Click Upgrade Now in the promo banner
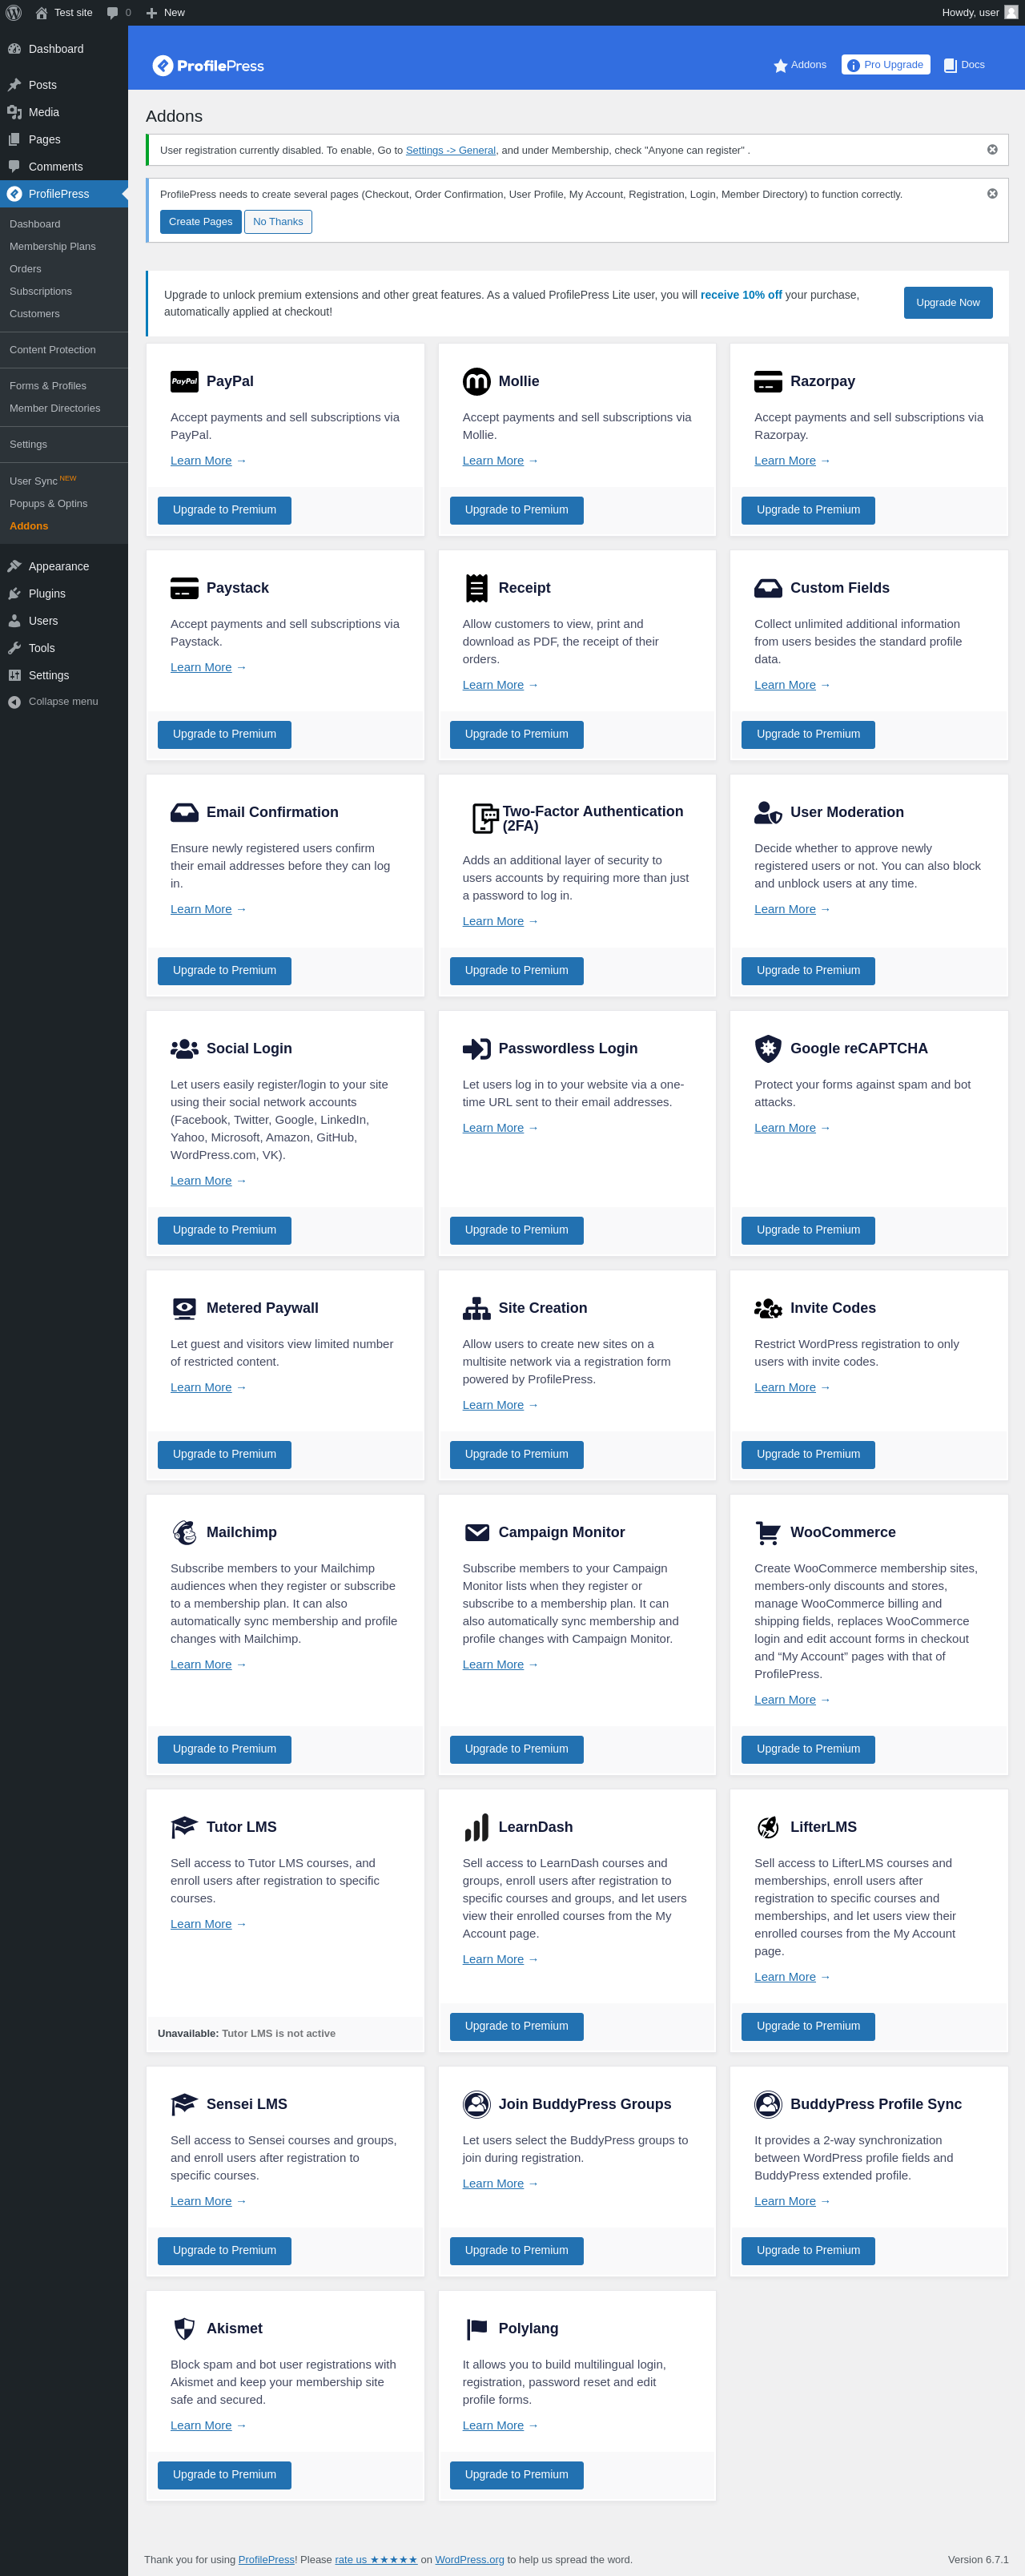 [947, 303]
